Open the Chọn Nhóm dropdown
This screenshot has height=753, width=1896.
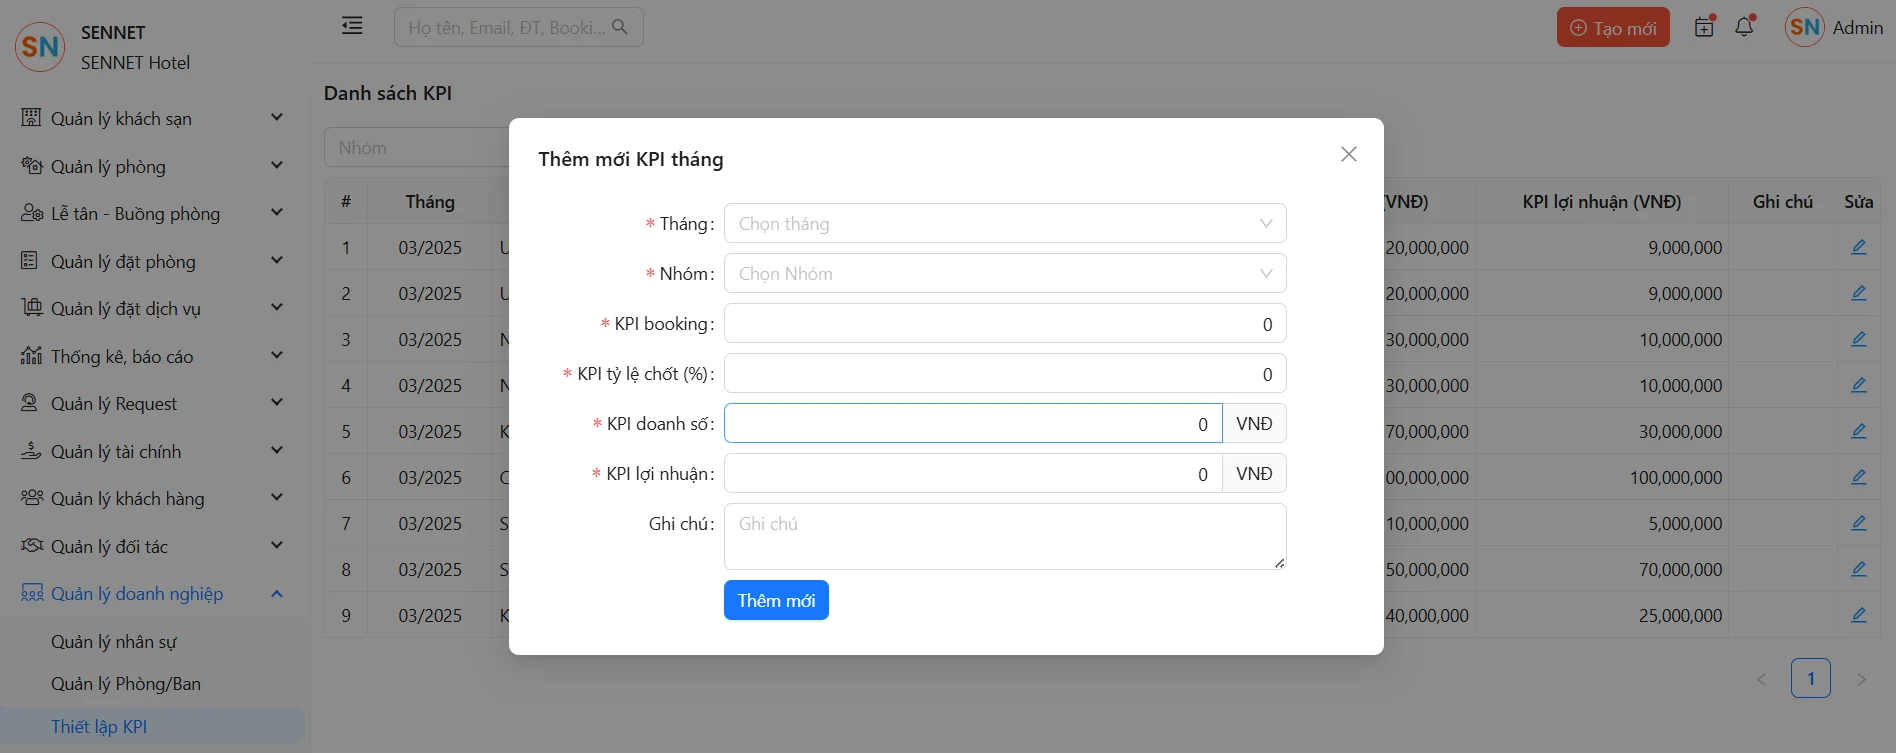tap(1004, 273)
